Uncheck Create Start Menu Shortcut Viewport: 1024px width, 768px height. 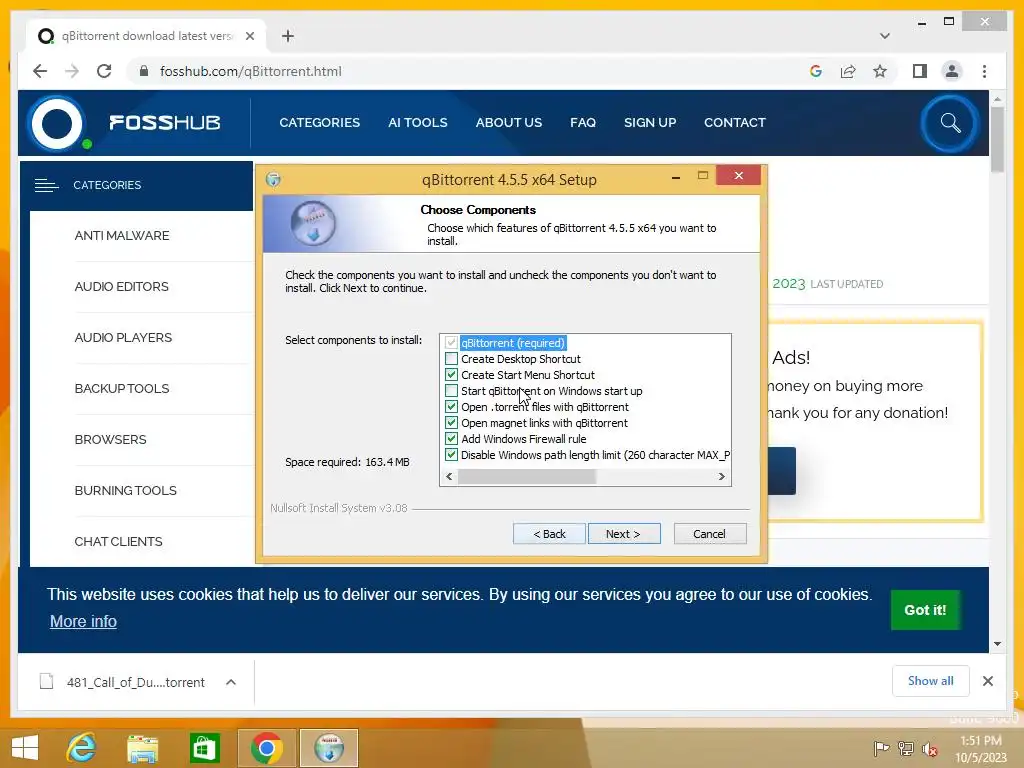click(x=451, y=375)
